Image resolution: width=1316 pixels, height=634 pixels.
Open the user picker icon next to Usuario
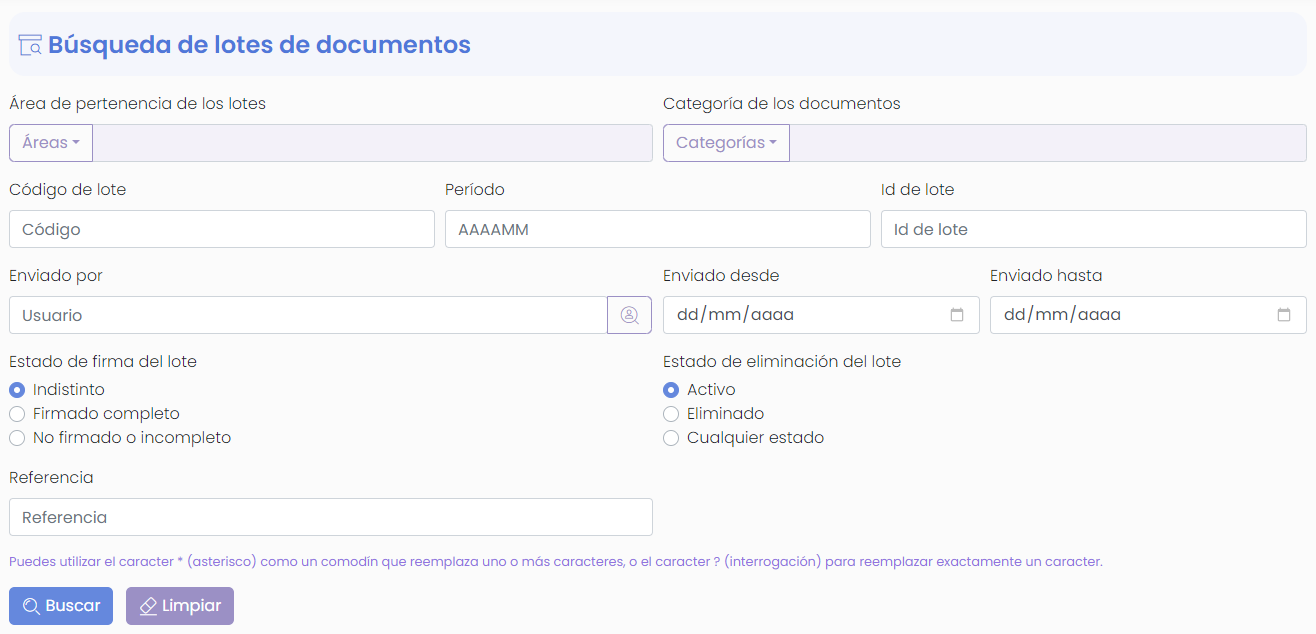629,315
